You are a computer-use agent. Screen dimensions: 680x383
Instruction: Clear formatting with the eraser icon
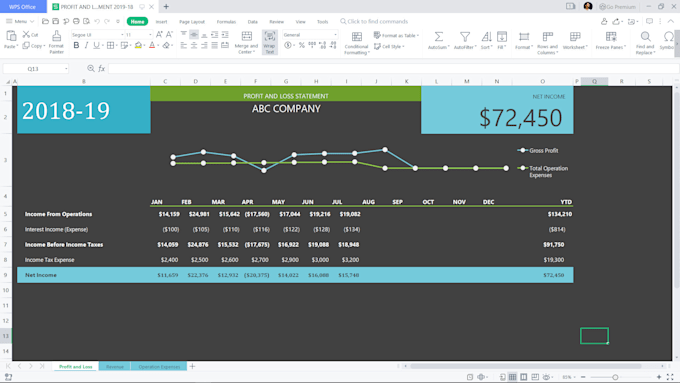[x=166, y=46]
